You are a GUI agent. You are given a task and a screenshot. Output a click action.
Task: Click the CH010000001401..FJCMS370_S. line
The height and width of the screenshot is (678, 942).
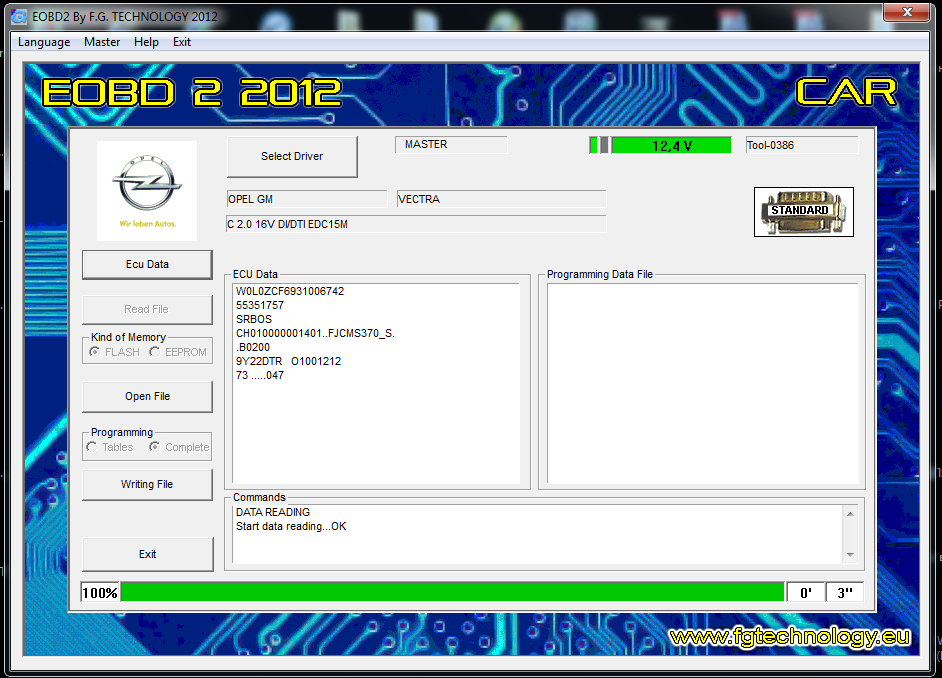coord(315,333)
